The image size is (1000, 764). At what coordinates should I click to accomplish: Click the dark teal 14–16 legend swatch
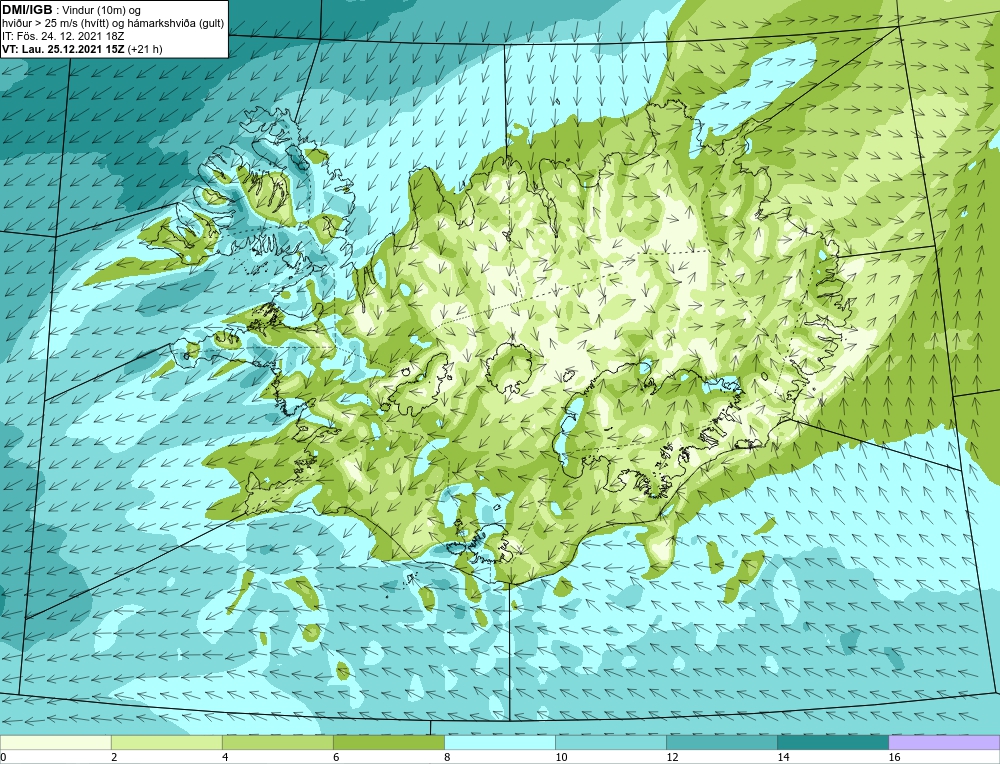click(x=832, y=742)
